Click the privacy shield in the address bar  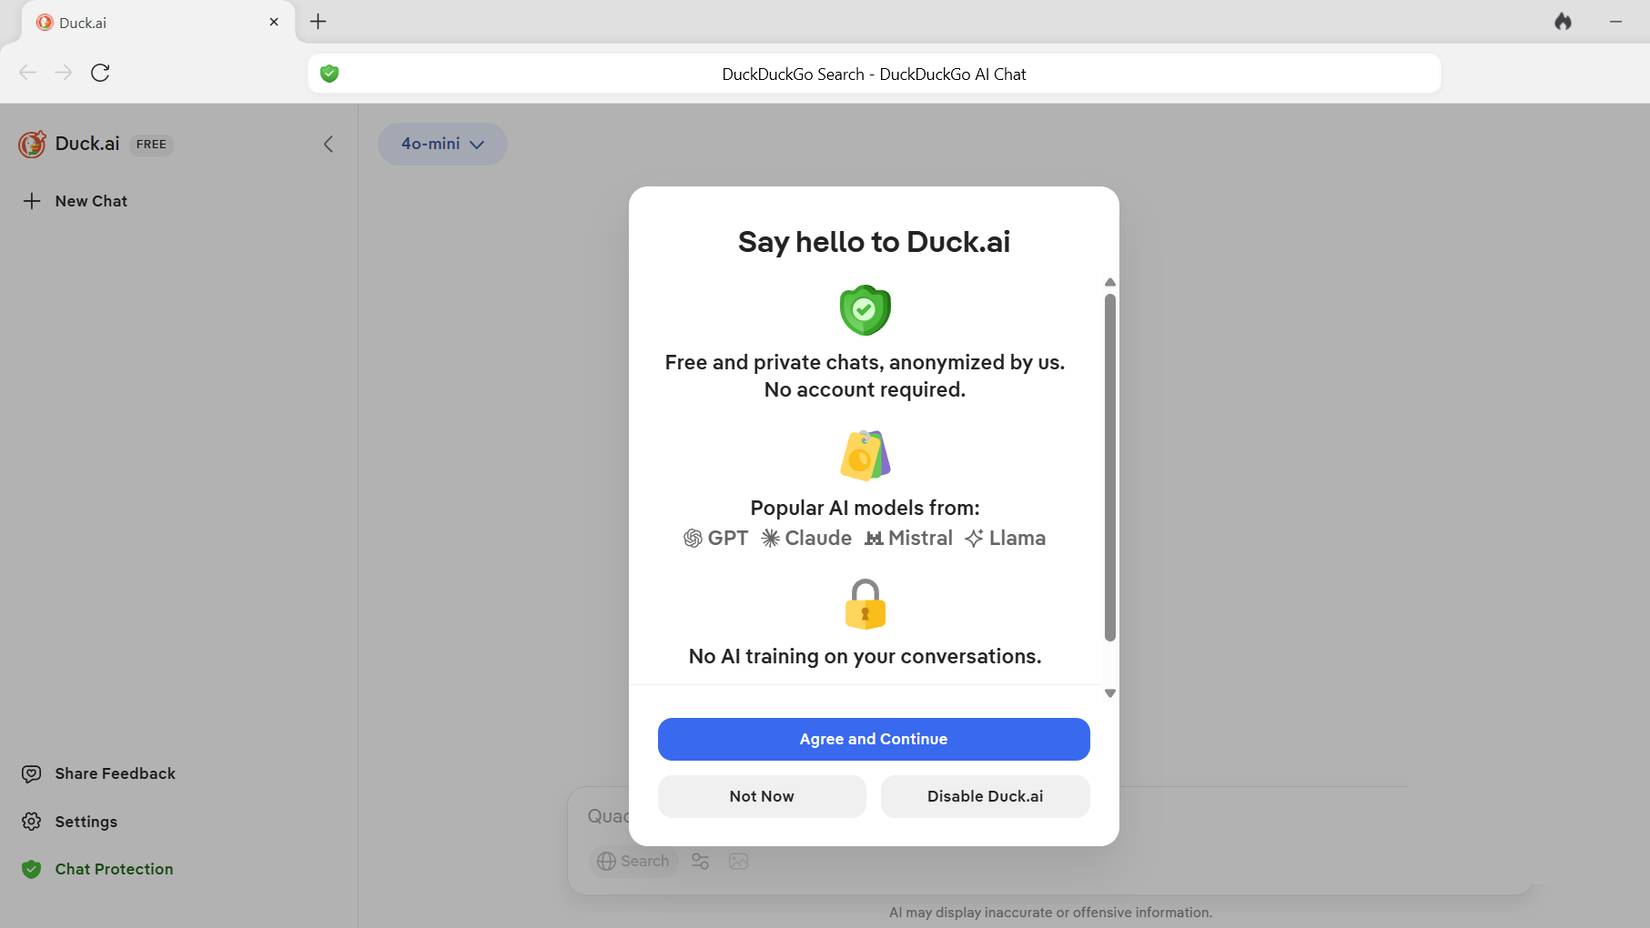(x=329, y=73)
